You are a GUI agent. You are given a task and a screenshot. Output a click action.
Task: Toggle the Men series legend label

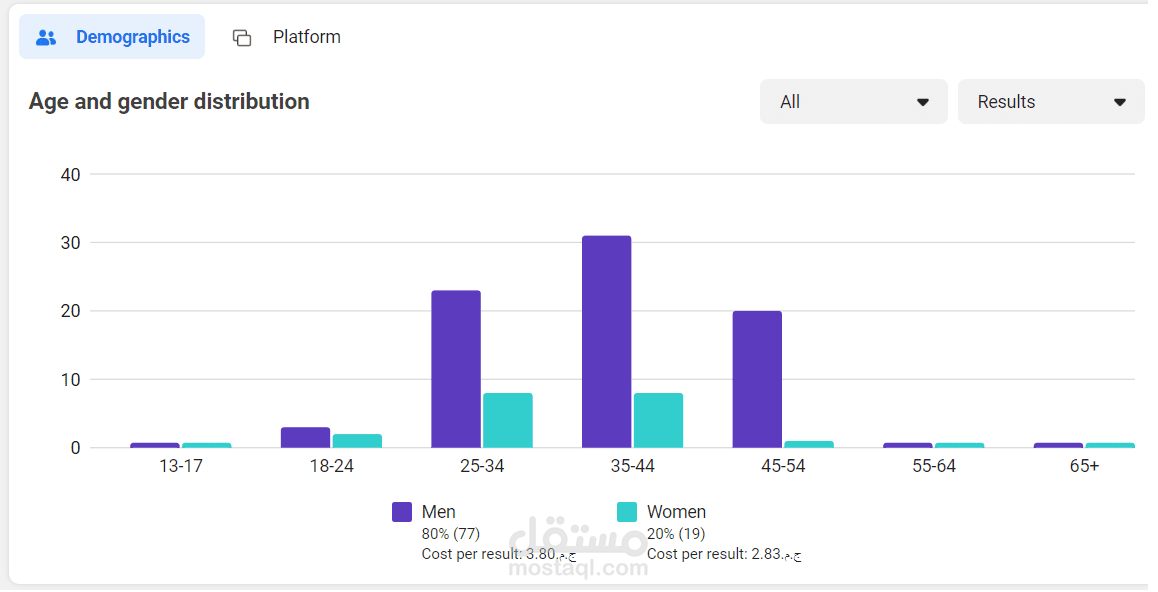tap(439, 512)
